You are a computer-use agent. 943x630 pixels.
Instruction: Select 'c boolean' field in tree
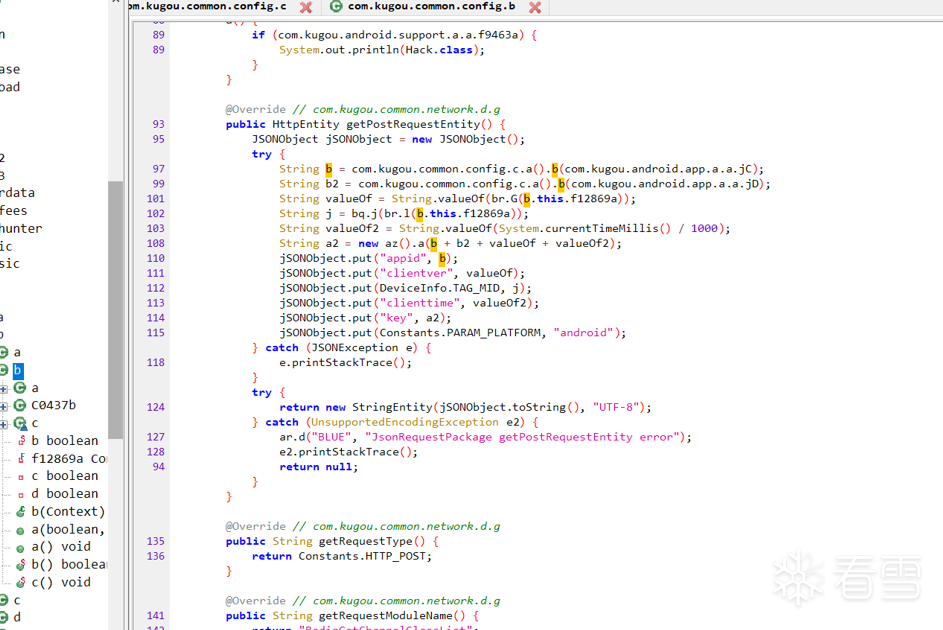pos(64,476)
